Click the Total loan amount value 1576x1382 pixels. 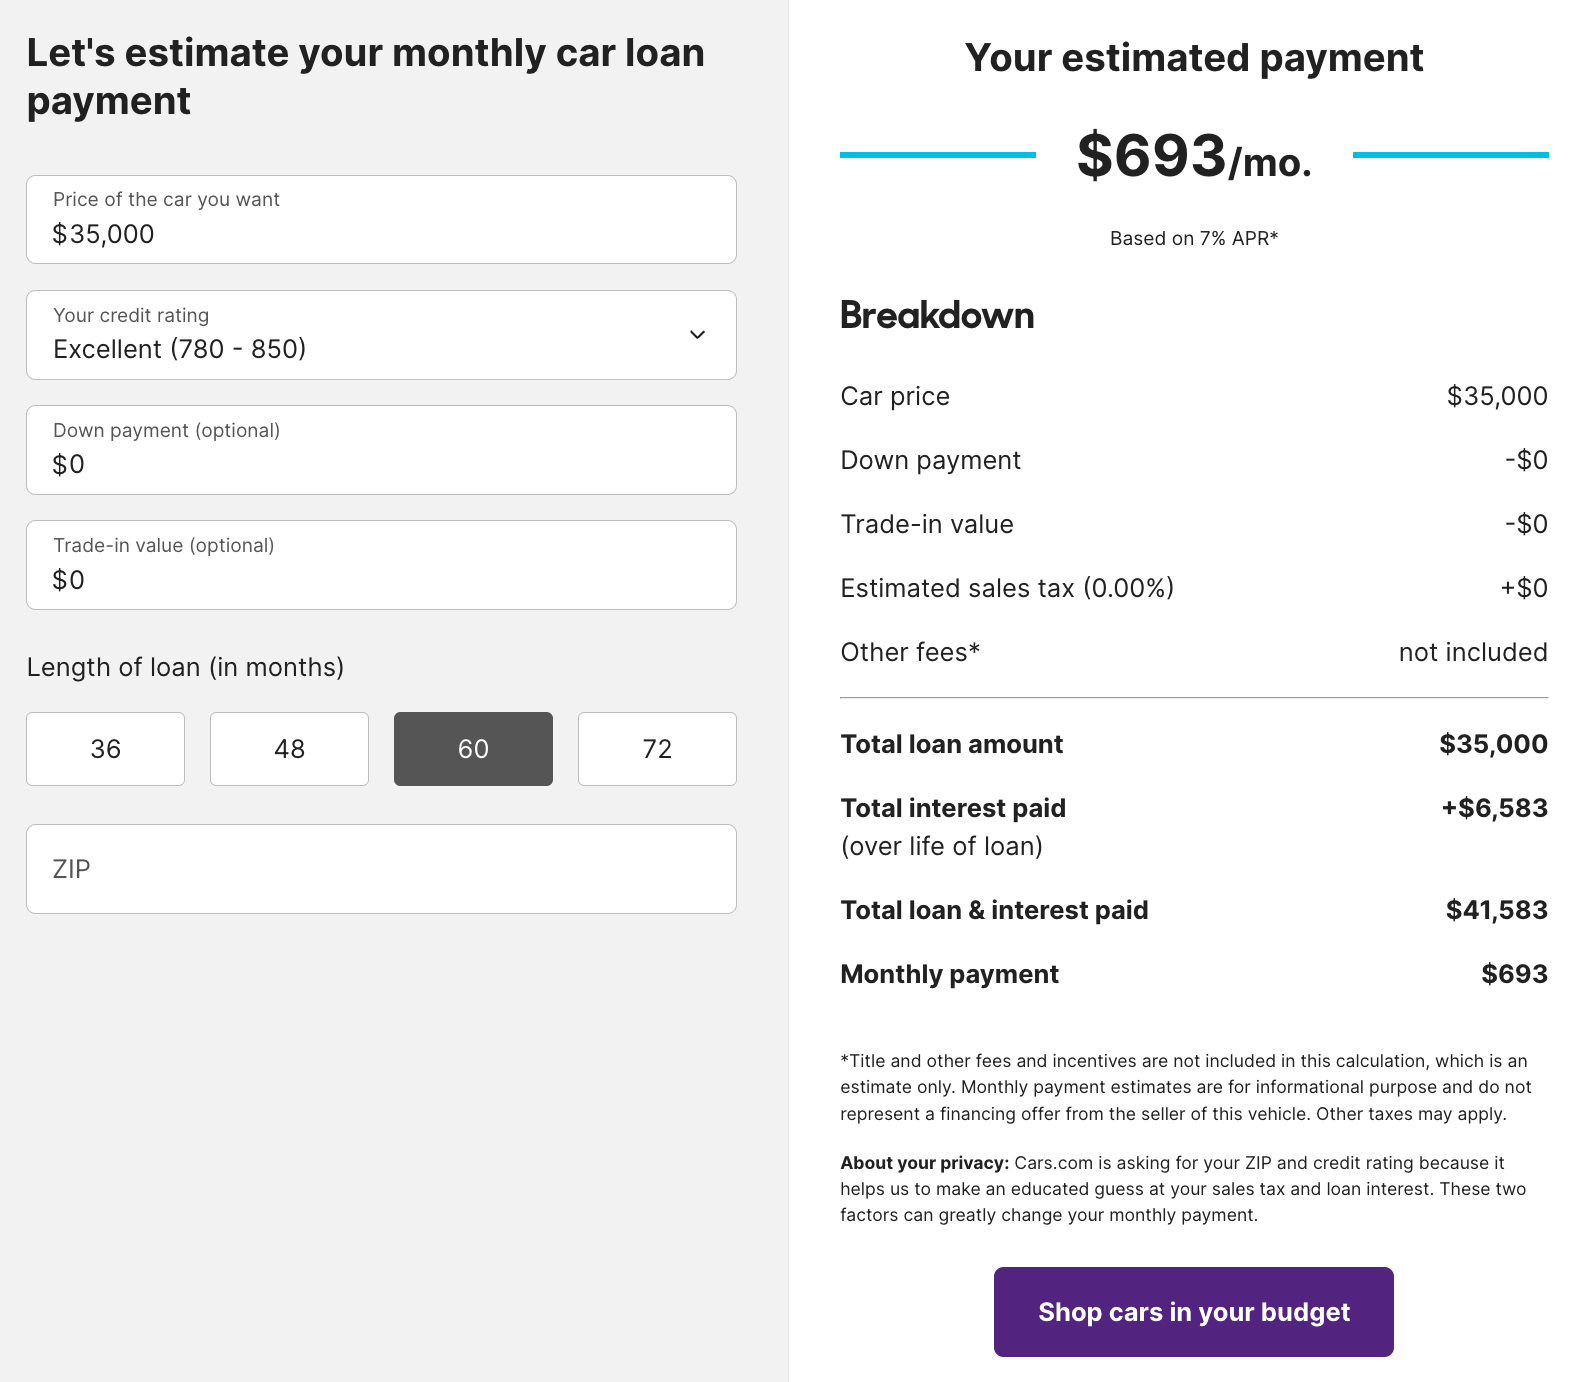coord(1492,743)
